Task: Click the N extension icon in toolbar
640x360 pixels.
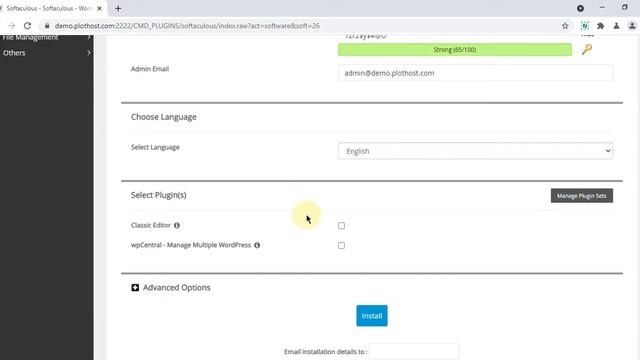Action: 584,26
